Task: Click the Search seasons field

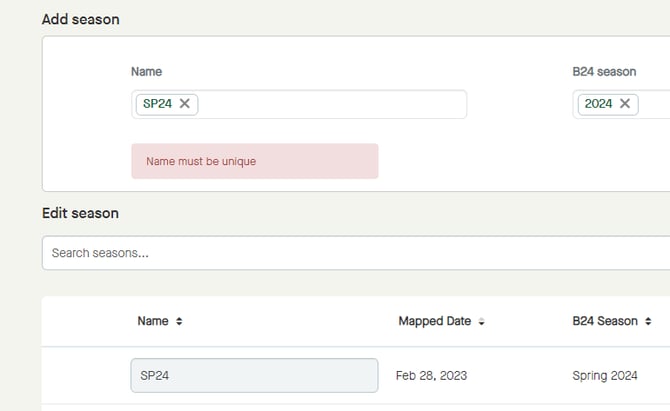Action: 355,253
